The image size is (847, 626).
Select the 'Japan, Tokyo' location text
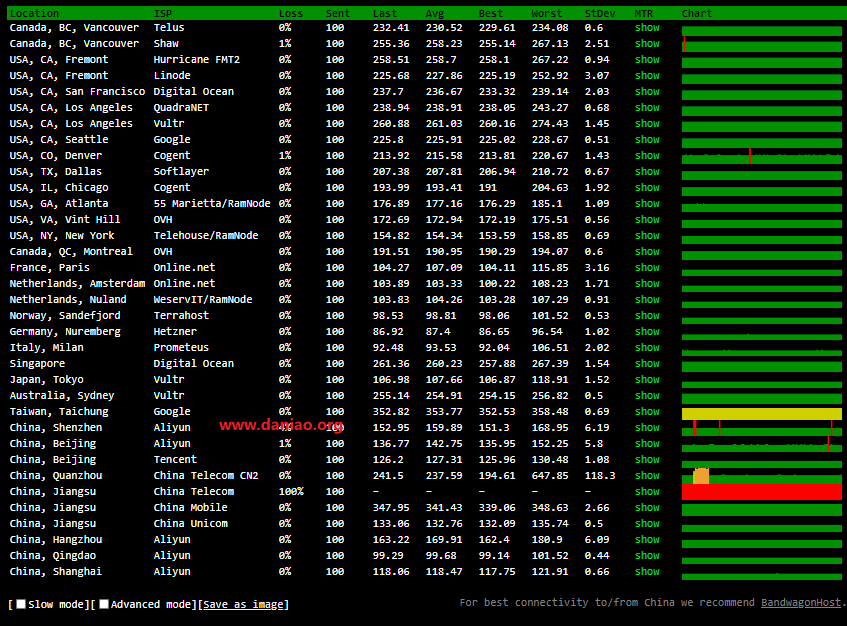coord(46,380)
